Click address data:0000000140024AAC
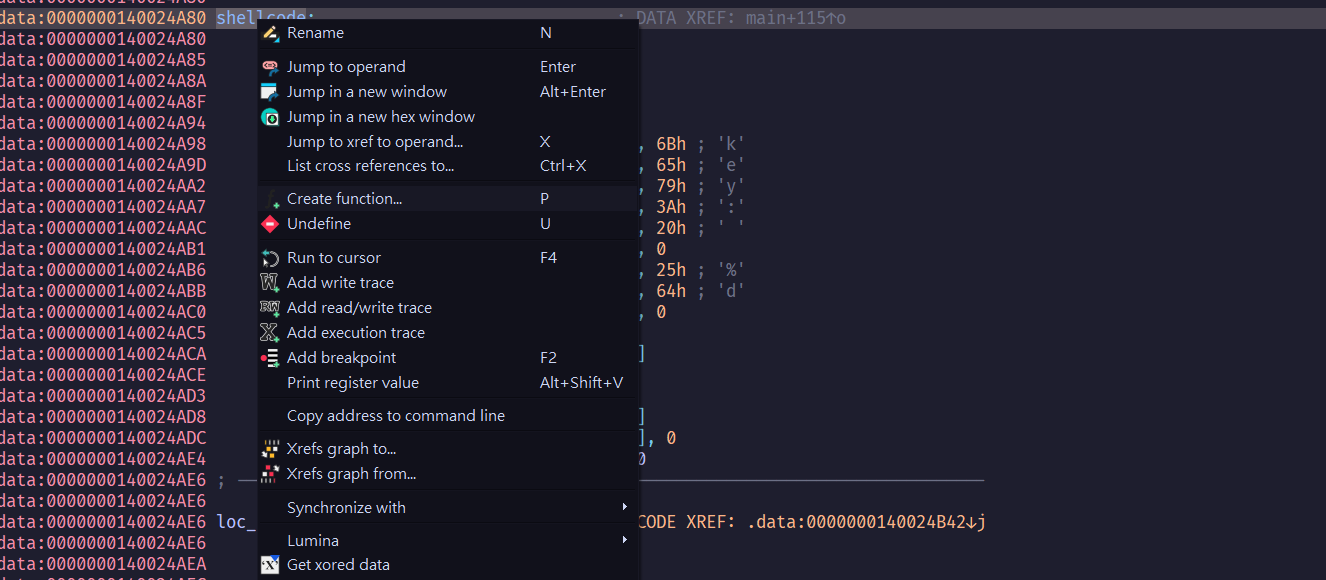 (x=103, y=228)
